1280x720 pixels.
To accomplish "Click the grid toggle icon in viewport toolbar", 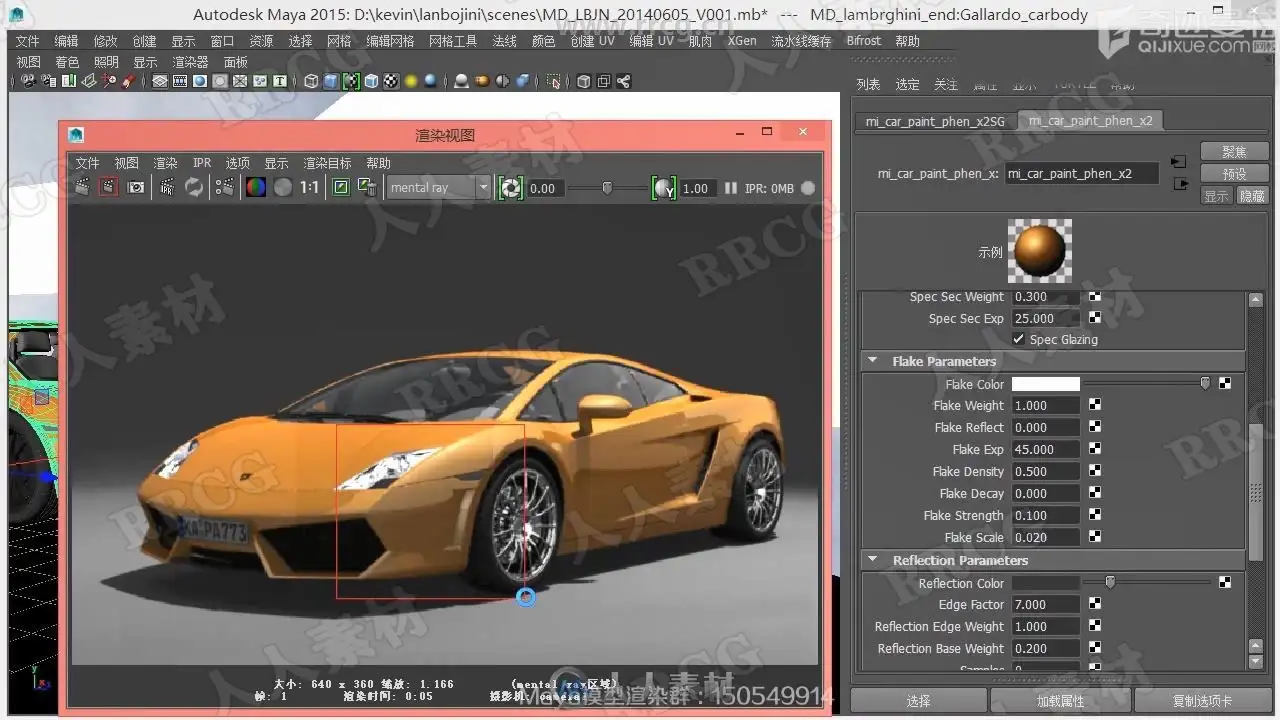I will tap(160, 81).
